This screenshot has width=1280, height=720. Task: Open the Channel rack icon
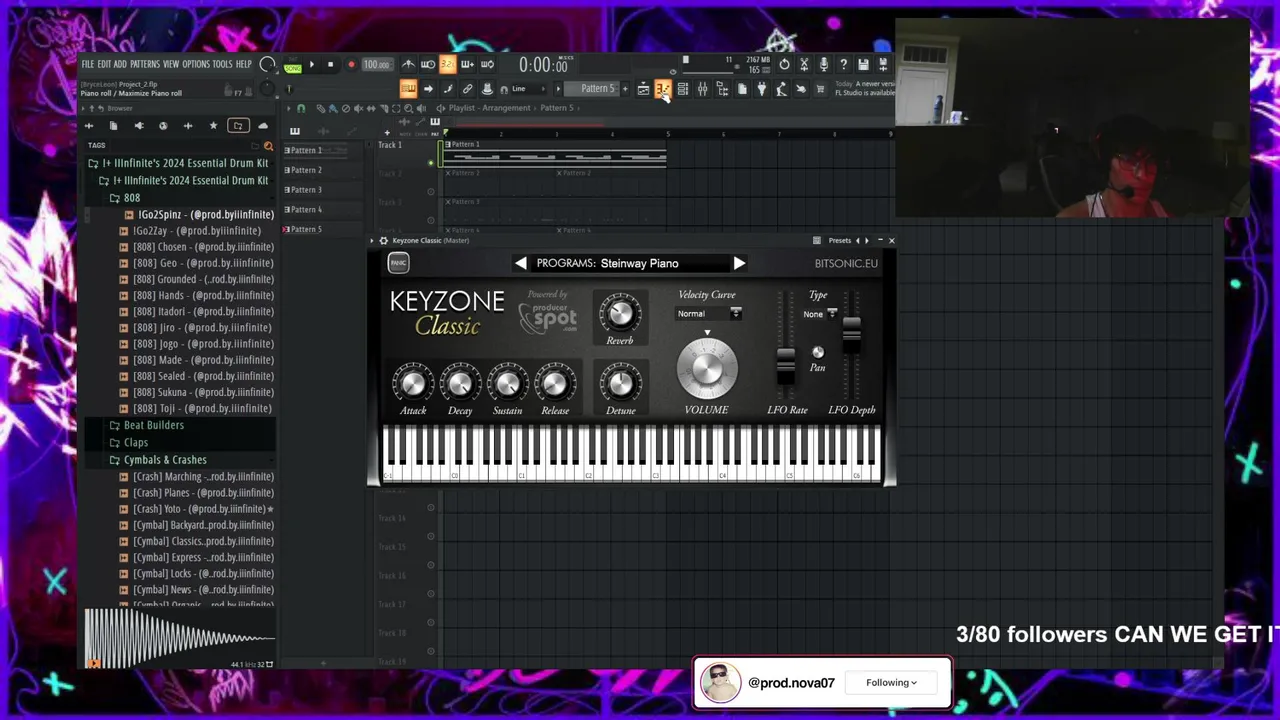[682, 90]
